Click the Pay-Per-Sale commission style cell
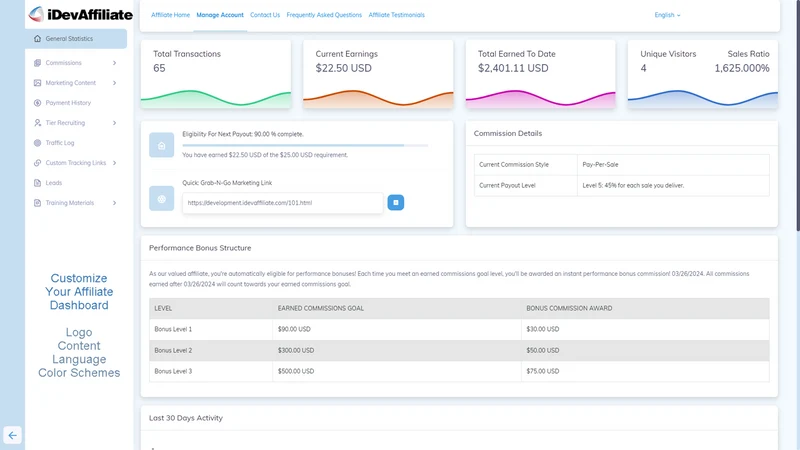The image size is (800, 450). point(673,165)
